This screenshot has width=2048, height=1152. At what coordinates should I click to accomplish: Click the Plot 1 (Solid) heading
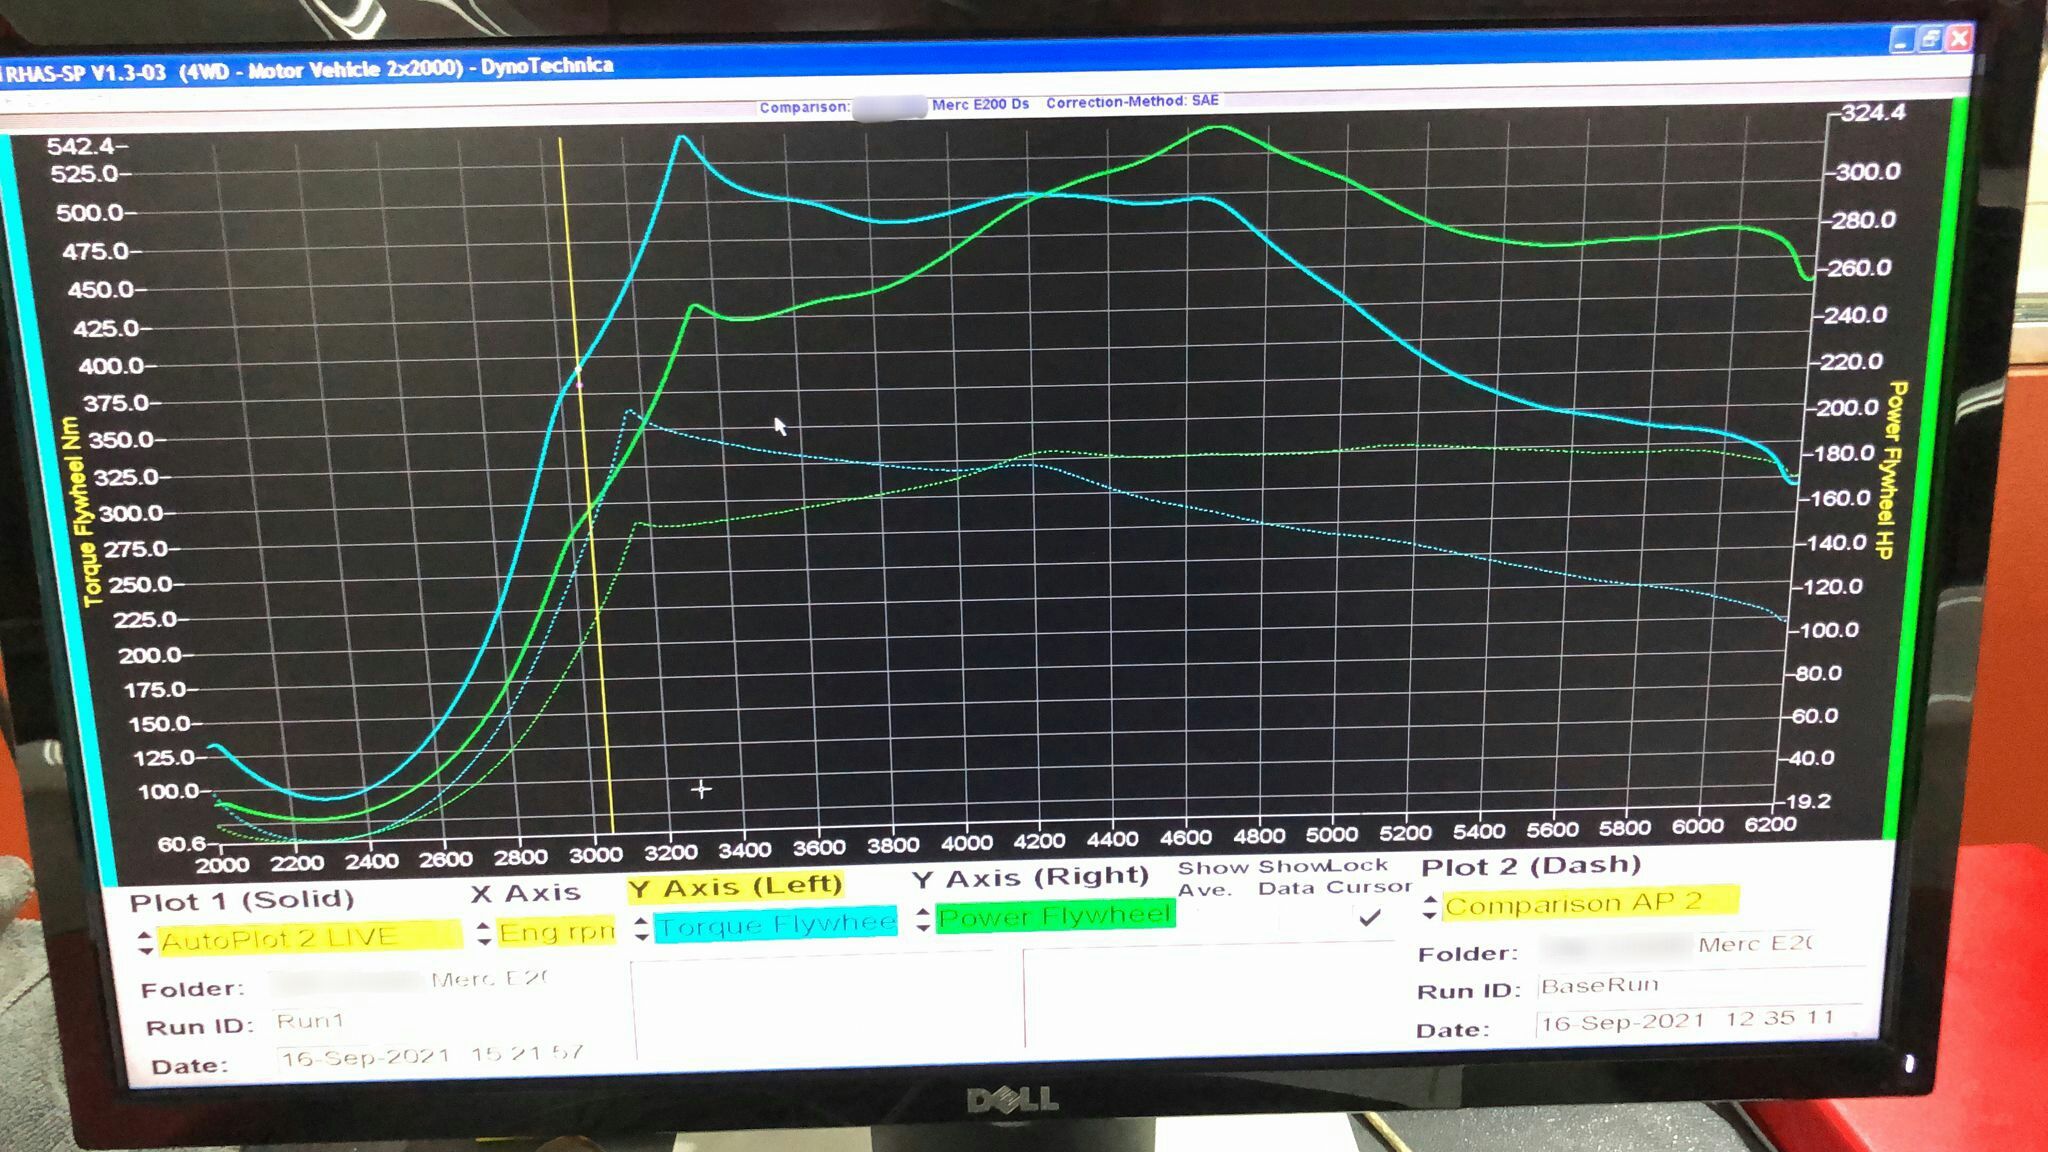(242, 900)
